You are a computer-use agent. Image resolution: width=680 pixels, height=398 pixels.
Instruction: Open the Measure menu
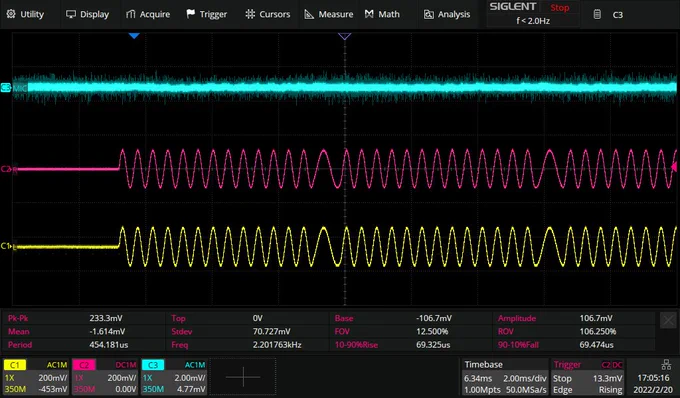[329, 14]
